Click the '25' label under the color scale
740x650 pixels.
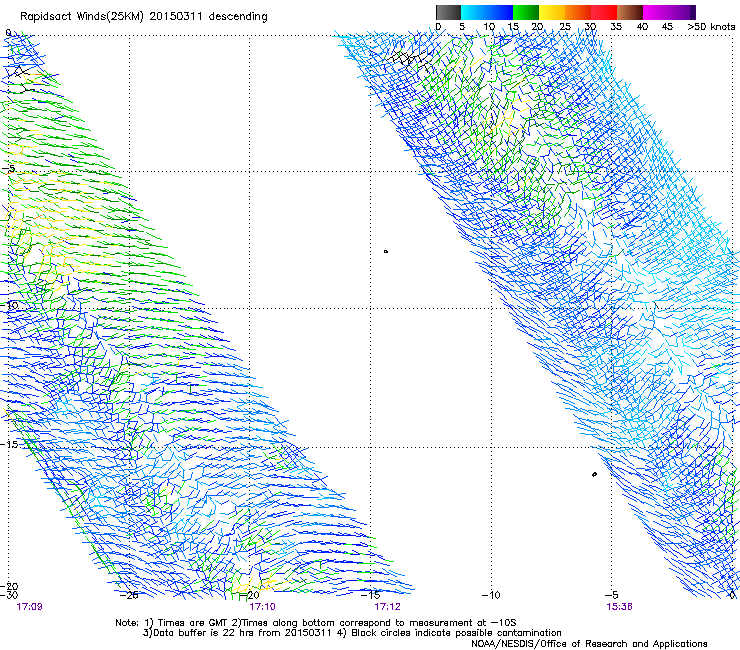pyautogui.click(x=564, y=26)
